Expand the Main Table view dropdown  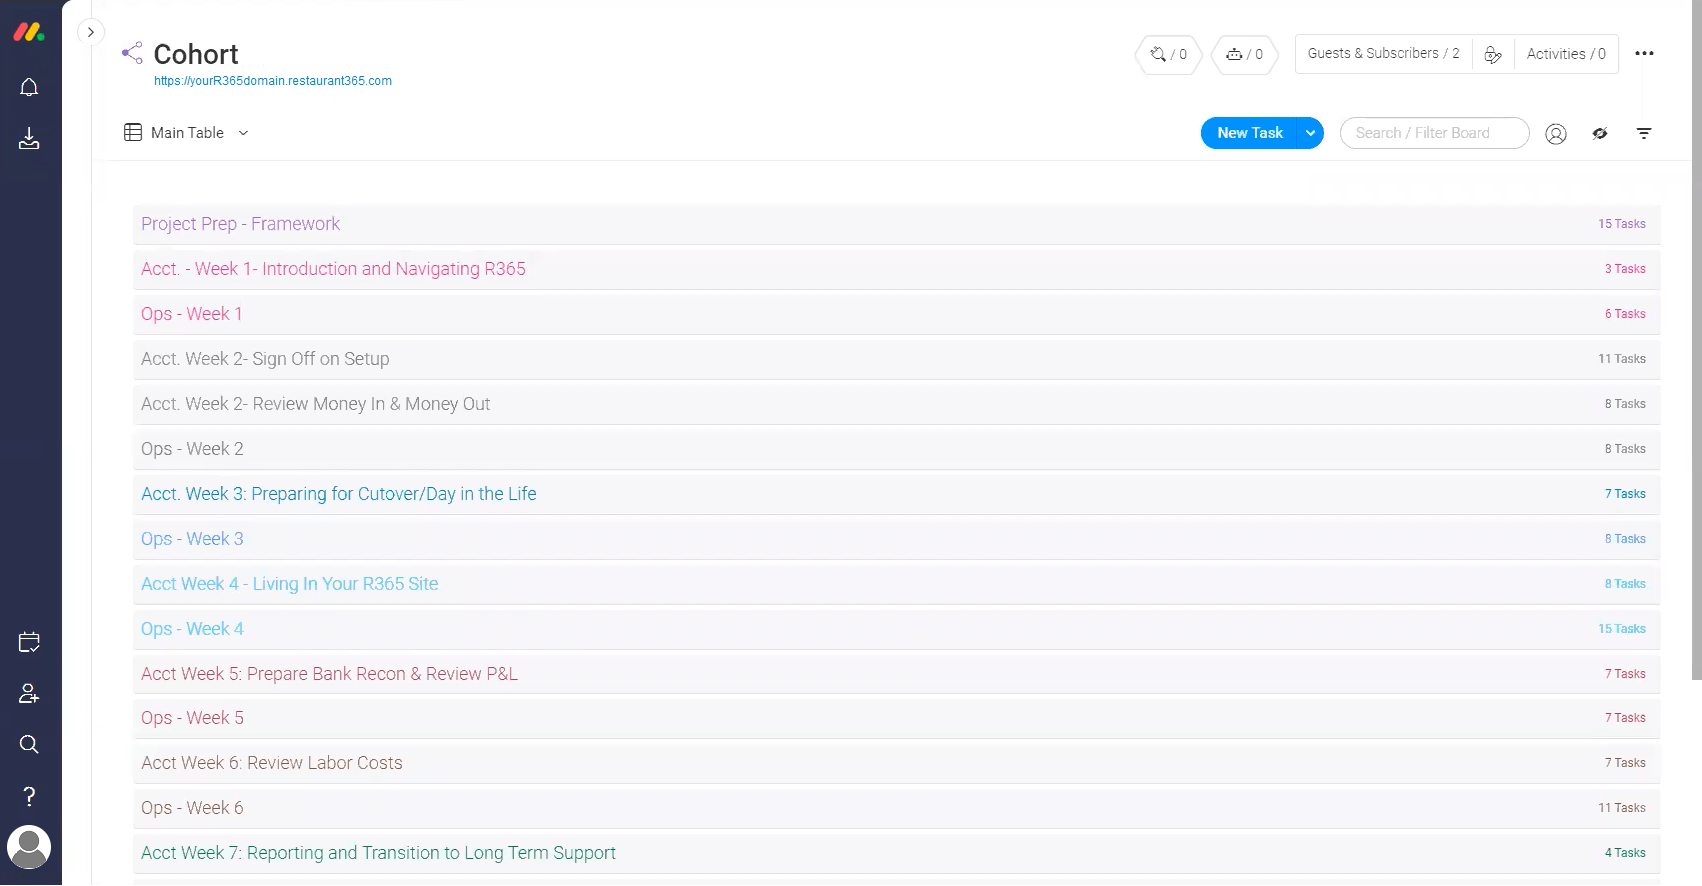pos(243,133)
